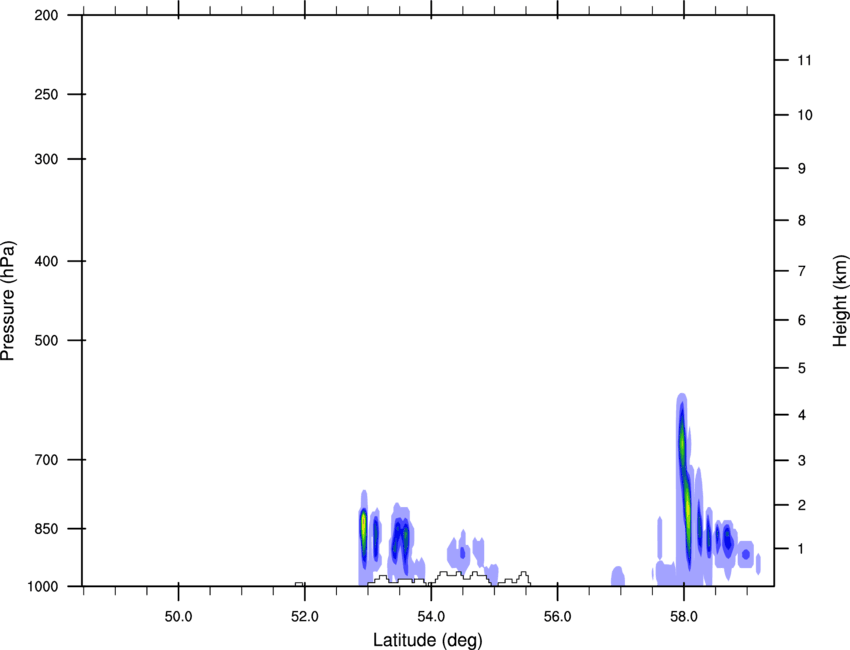Click the 'Latitude (deg)' axis title
Image resolution: width=850 pixels, height=650 pixels.
[x=427, y=640]
